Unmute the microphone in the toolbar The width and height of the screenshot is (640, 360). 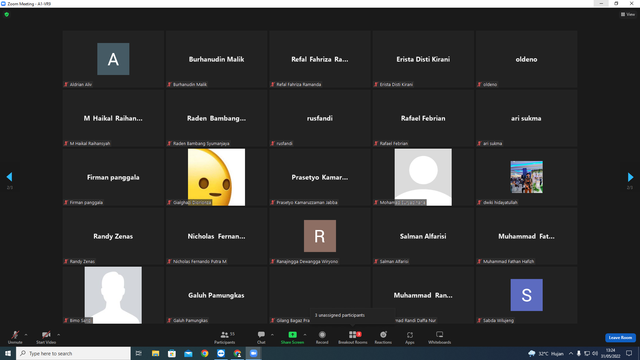click(x=15, y=337)
